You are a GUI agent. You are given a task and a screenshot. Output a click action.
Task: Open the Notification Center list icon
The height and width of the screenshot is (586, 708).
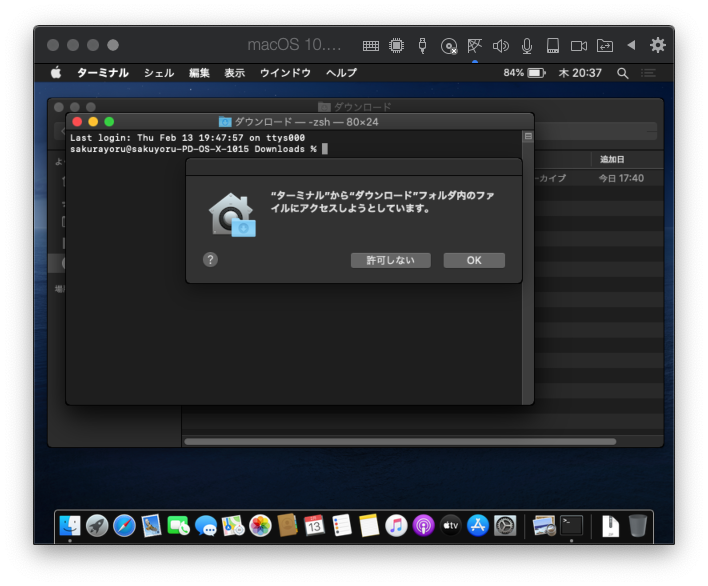pos(648,73)
